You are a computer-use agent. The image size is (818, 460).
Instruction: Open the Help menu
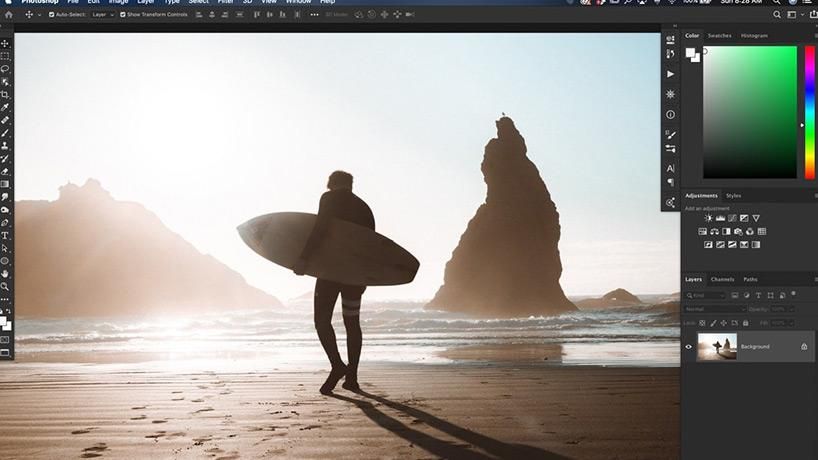(327, 2)
